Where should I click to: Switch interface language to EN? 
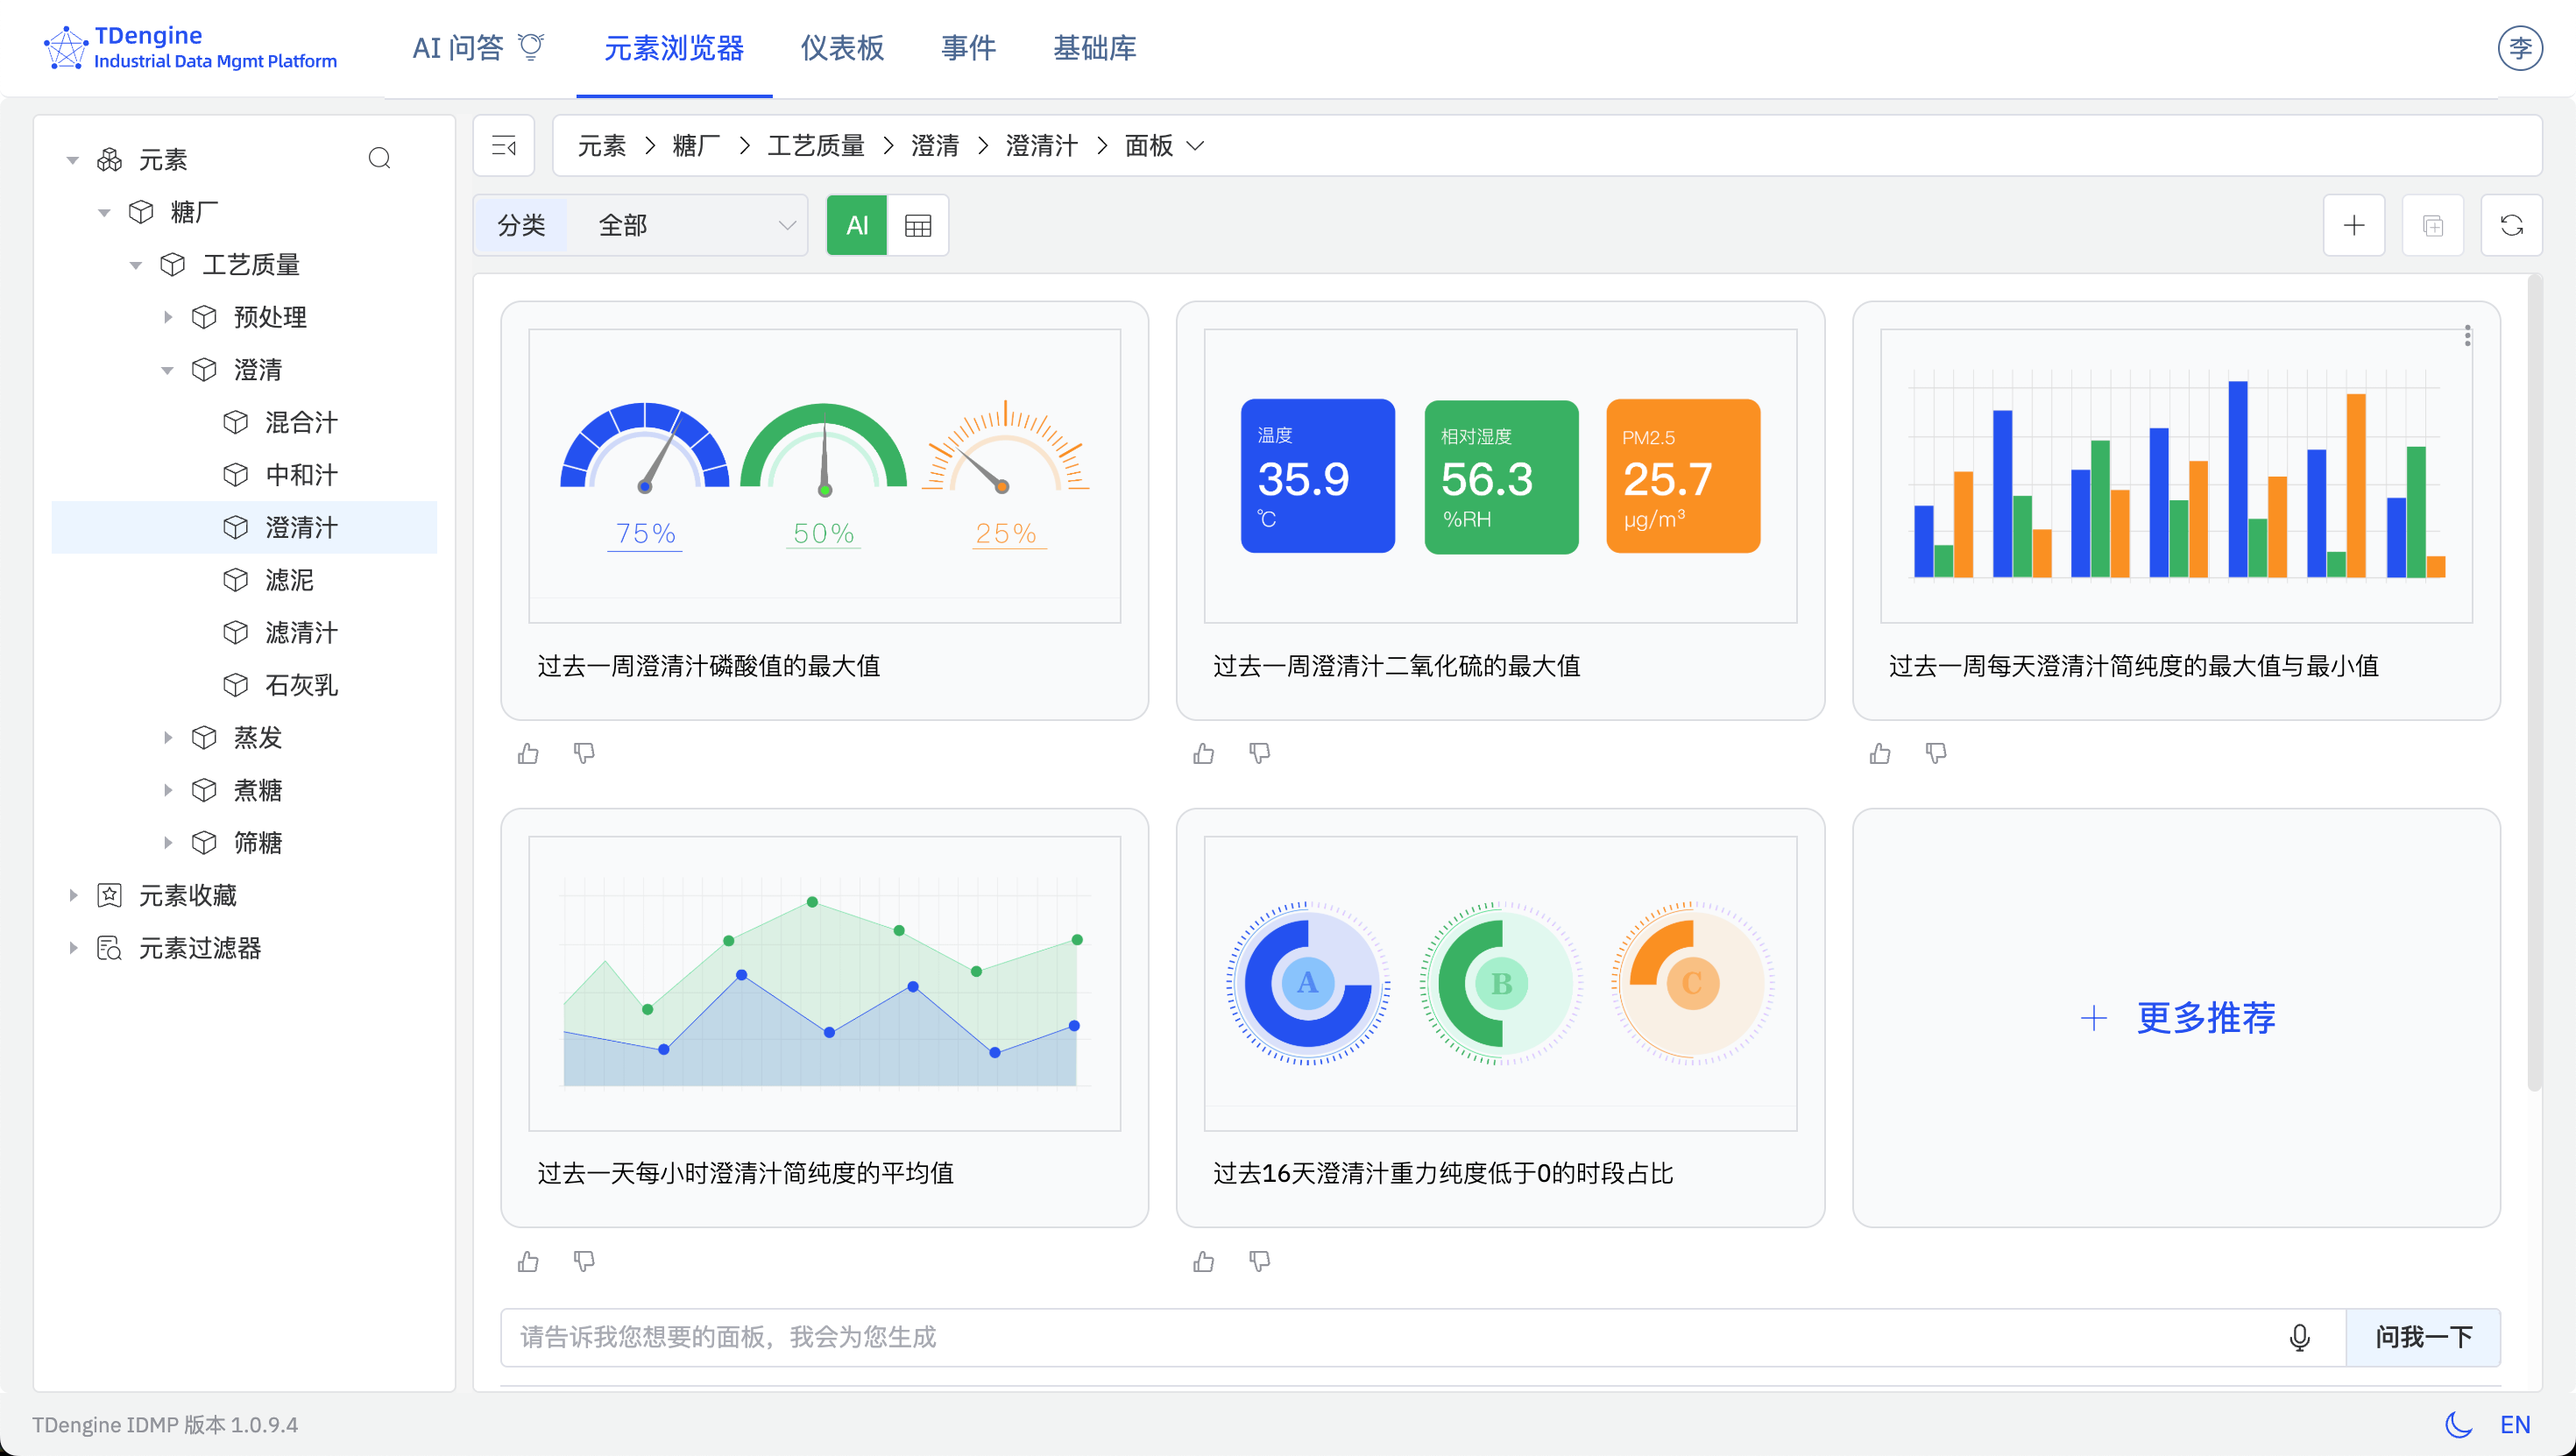pyautogui.click(x=2518, y=1424)
